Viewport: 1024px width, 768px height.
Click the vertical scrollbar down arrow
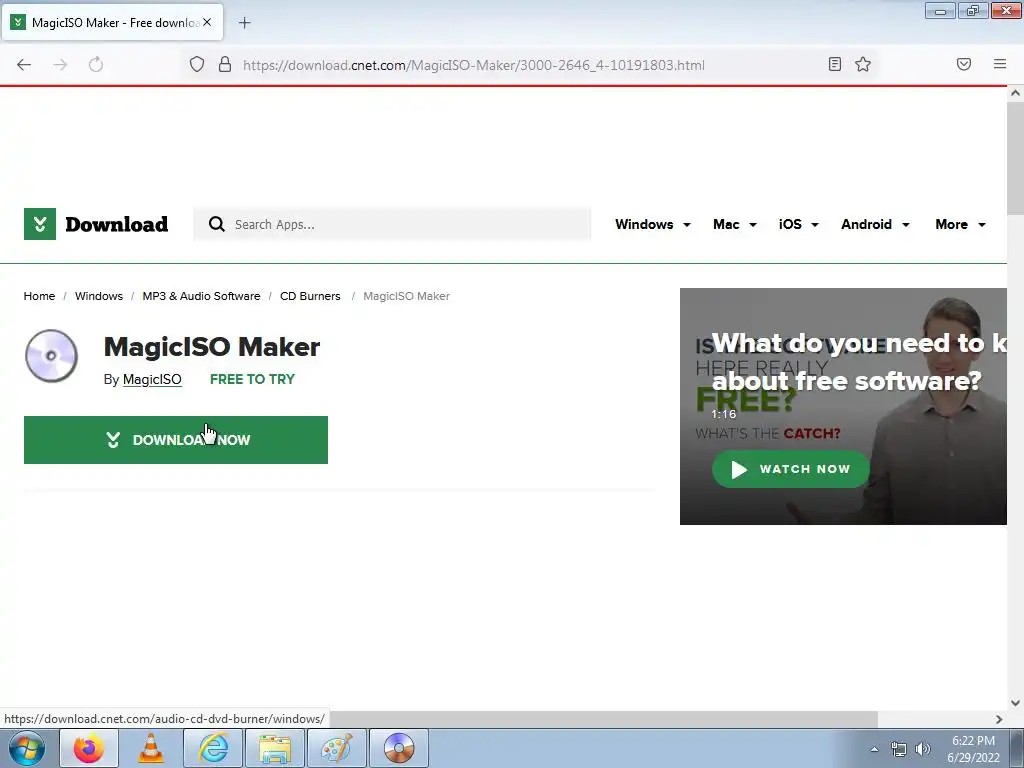coord(1015,703)
